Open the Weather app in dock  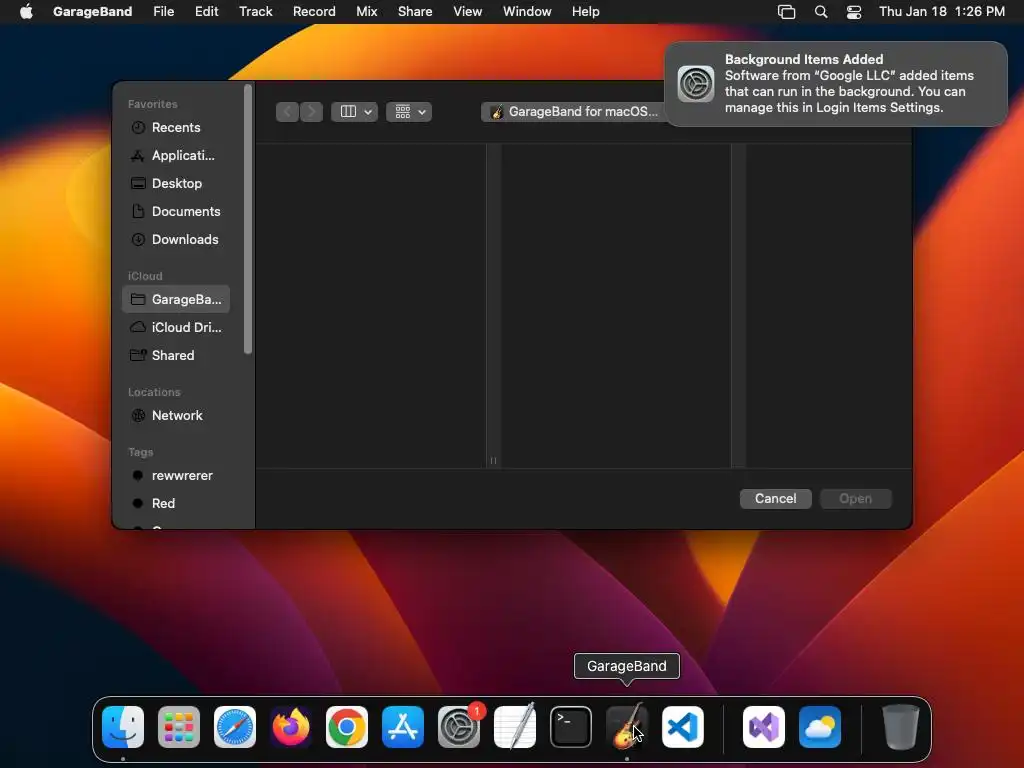point(820,727)
